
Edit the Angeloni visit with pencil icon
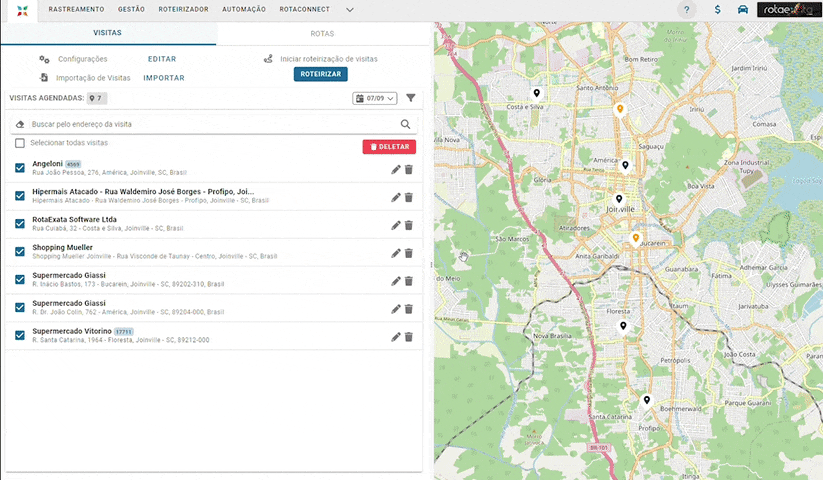[396, 169]
